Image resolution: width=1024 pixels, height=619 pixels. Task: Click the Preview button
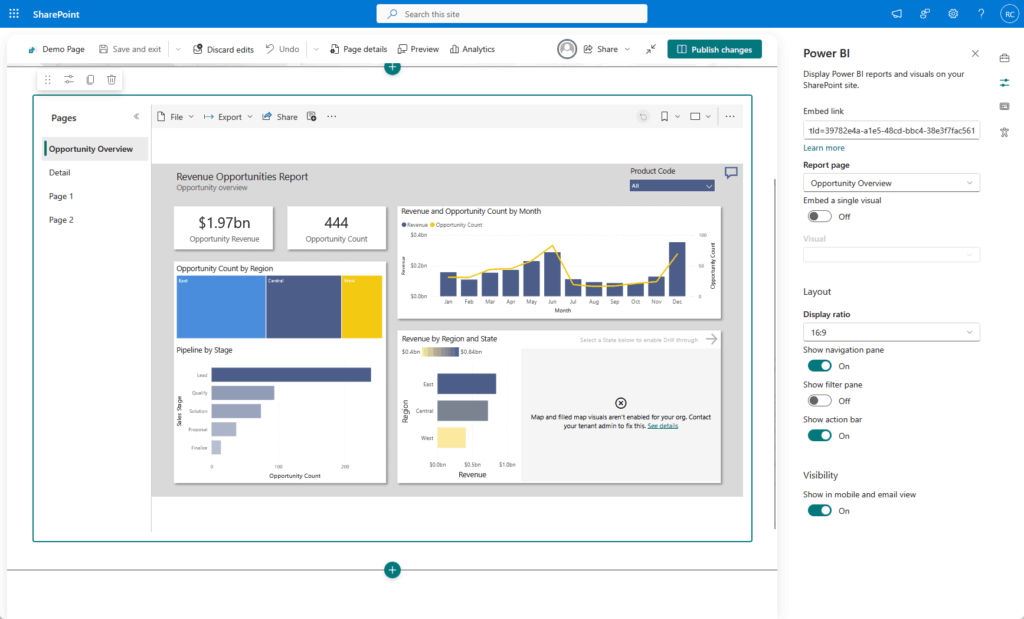[418, 49]
